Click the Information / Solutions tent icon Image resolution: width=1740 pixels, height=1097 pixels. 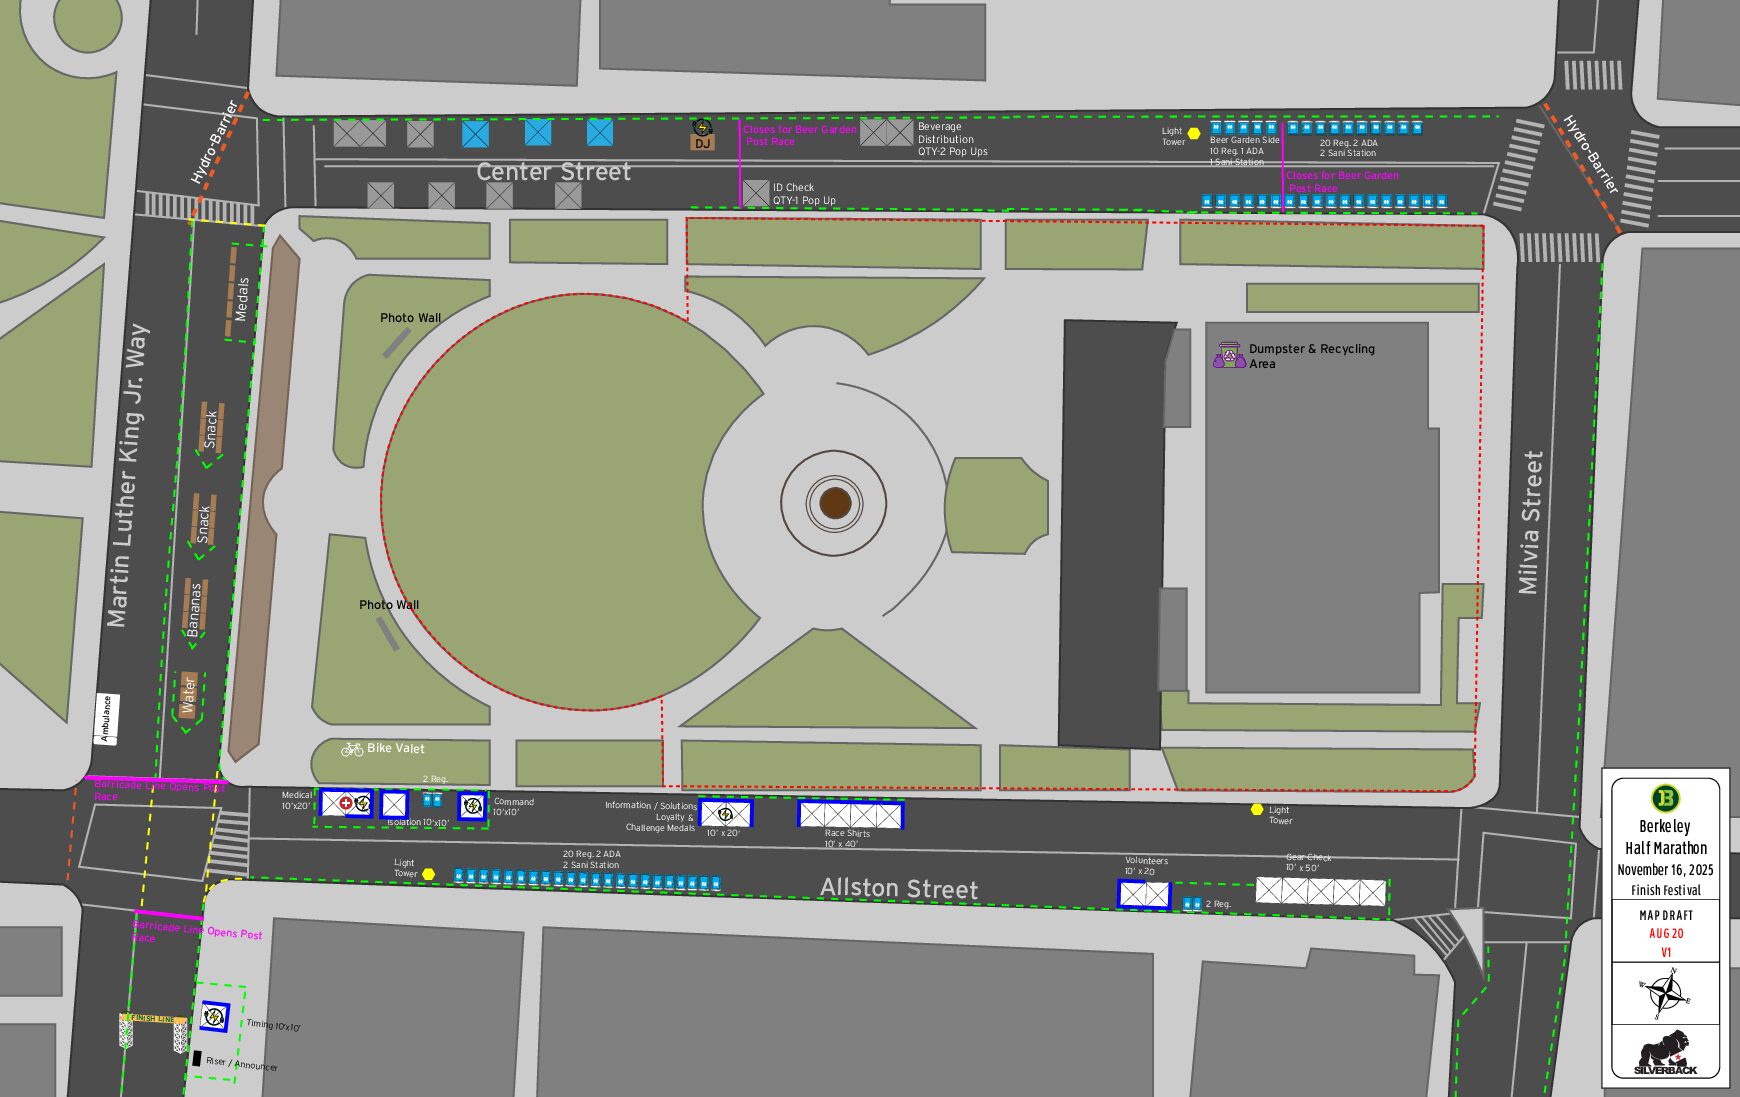[725, 814]
